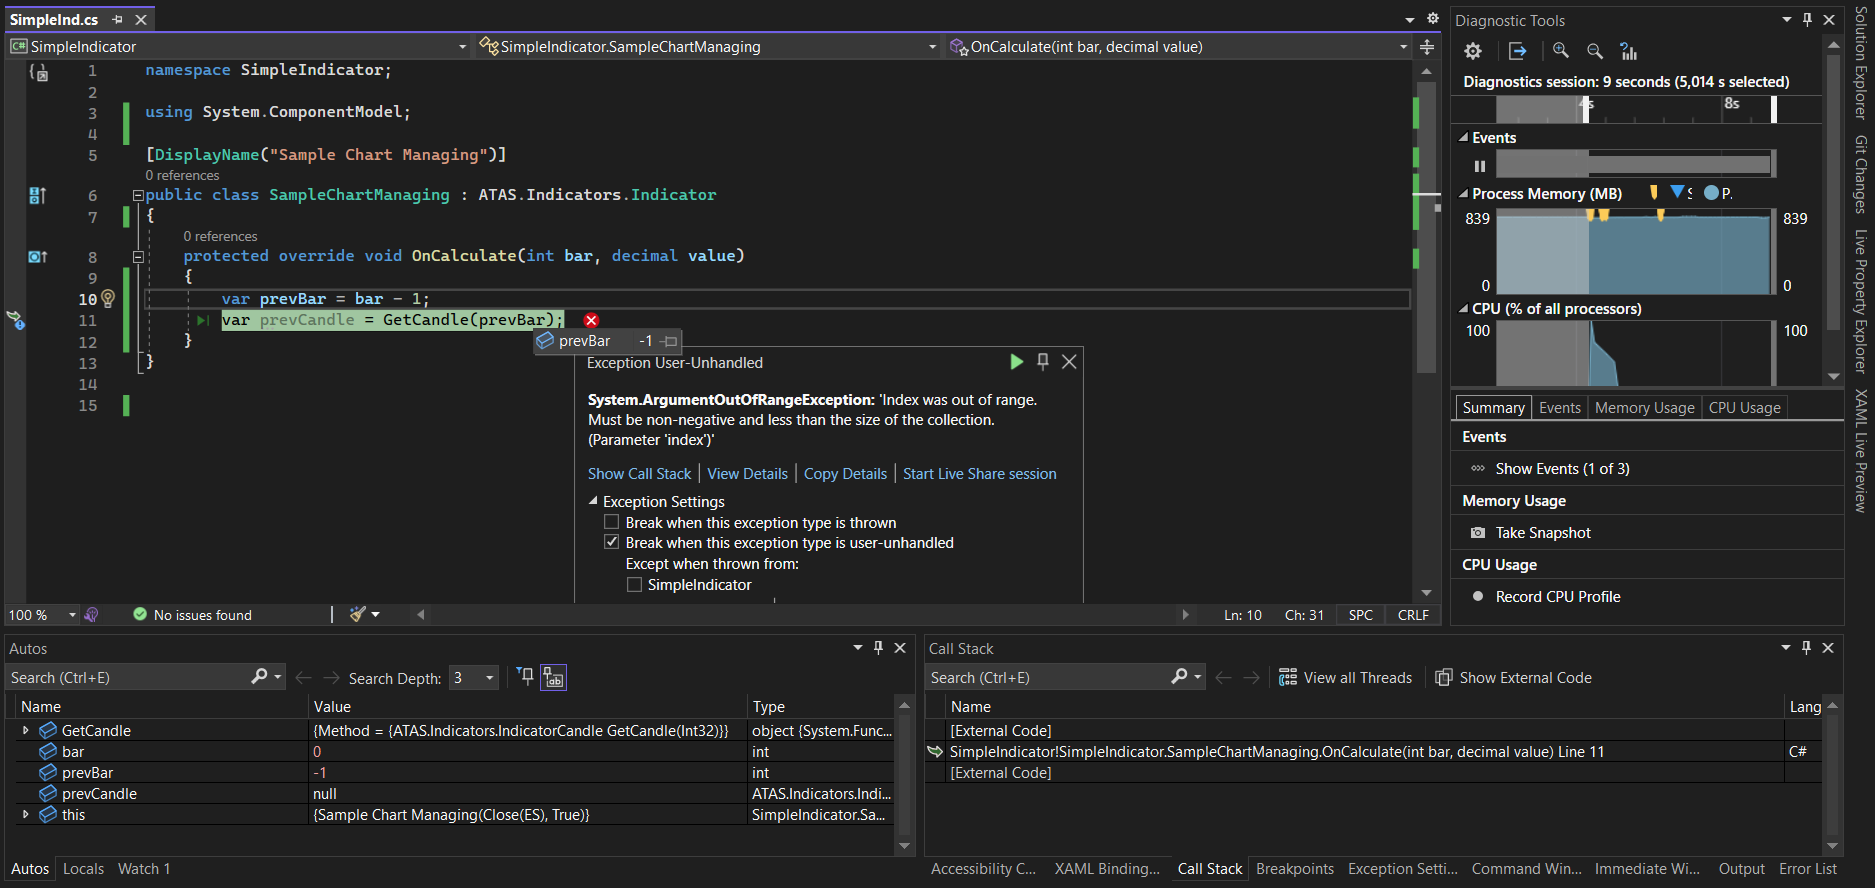
Task: Click Show Call Stack link
Action: point(639,473)
